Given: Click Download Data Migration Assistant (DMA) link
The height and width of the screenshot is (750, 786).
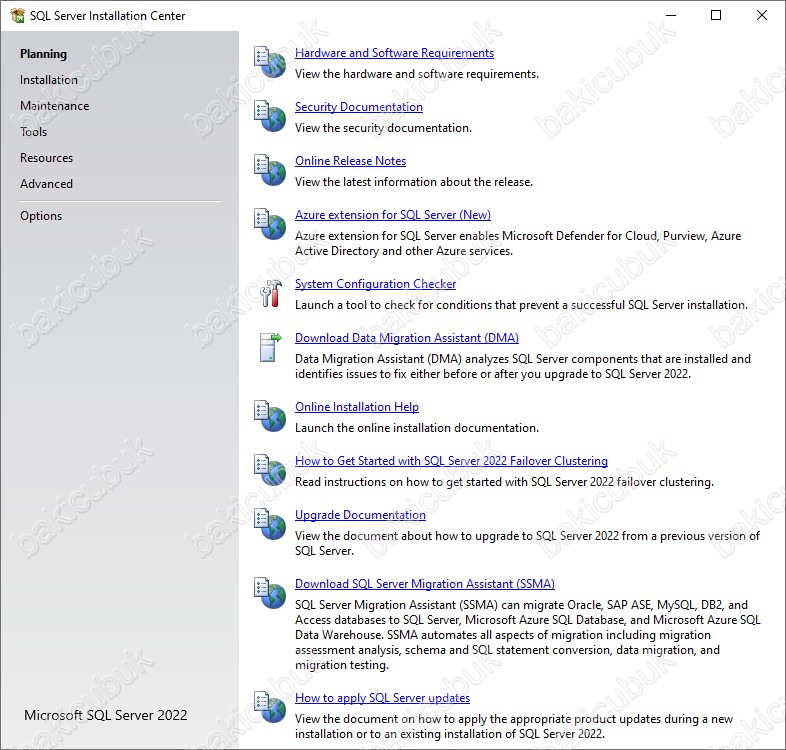Looking at the screenshot, I should tap(407, 338).
